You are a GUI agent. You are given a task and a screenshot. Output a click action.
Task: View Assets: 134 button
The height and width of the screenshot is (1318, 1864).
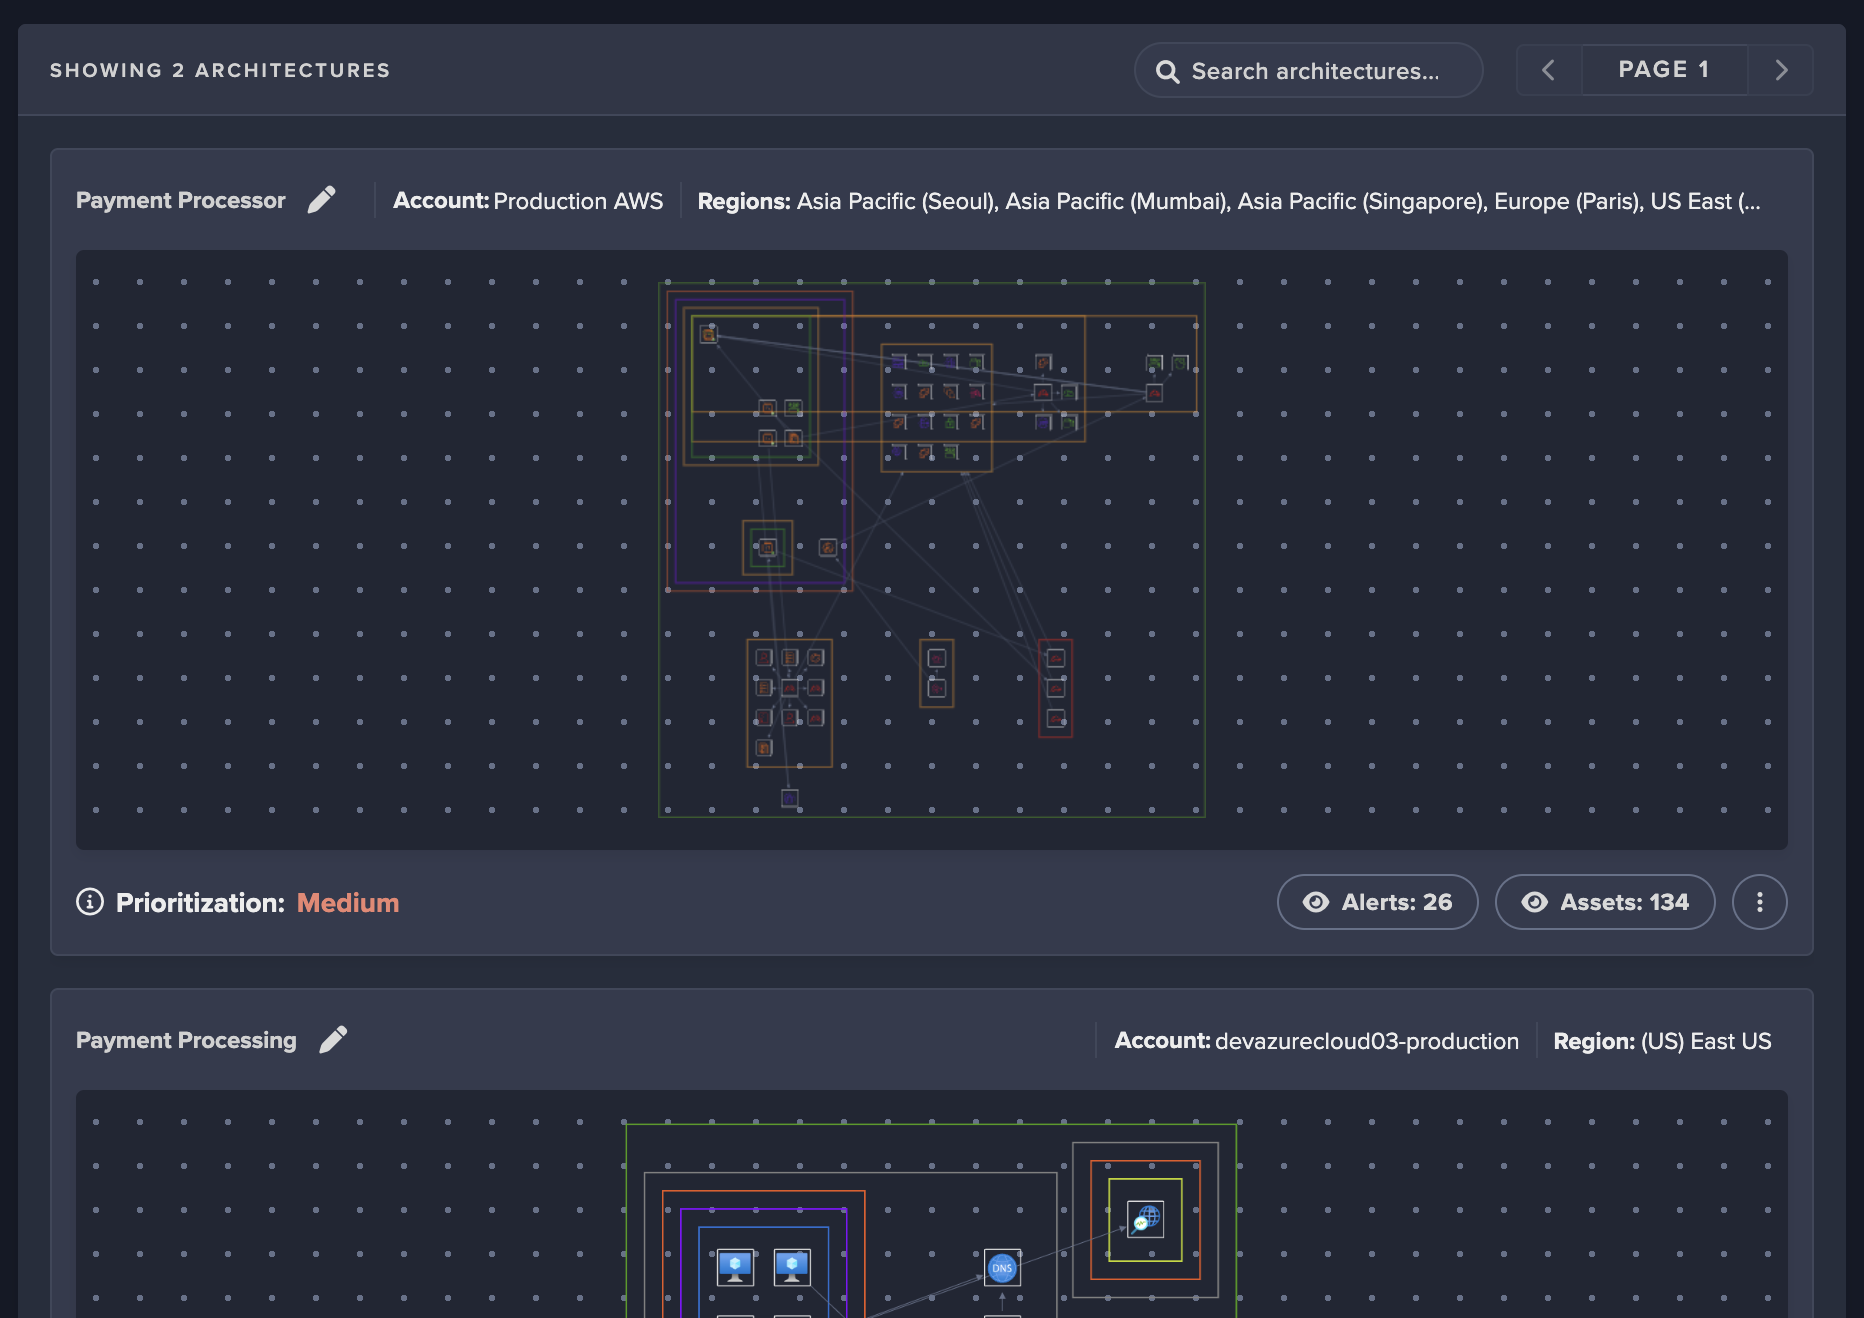pos(1605,902)
